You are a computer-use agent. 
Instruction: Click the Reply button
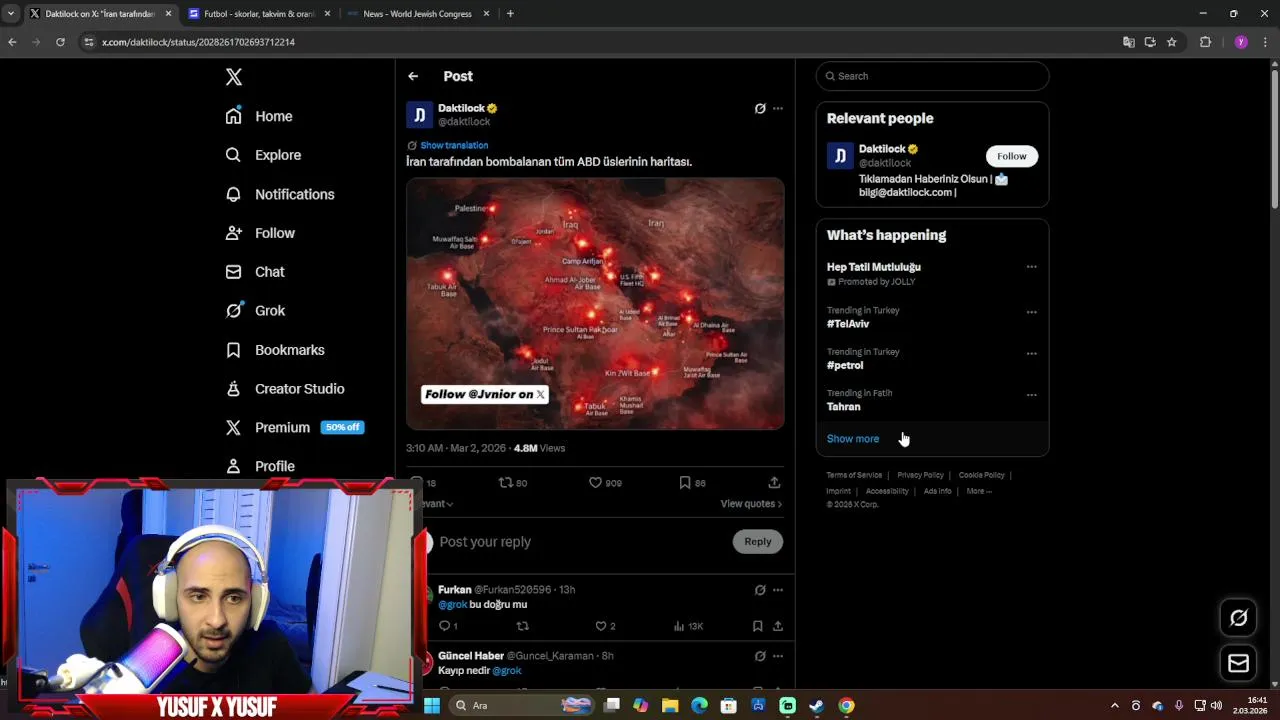[x=758, y=541]
